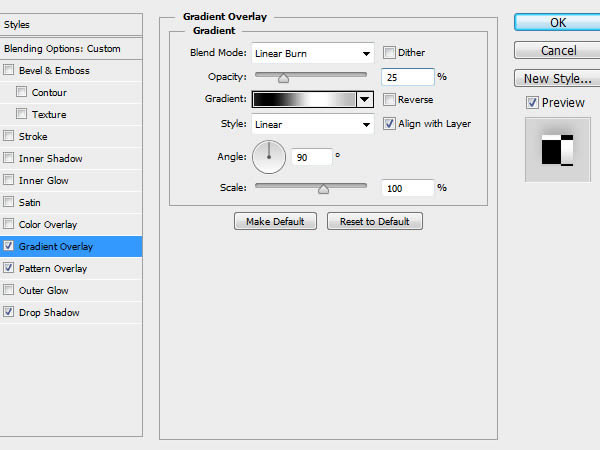600x450 pixels.
Task: Select the Color Overlay label
Action: (48, 225)
